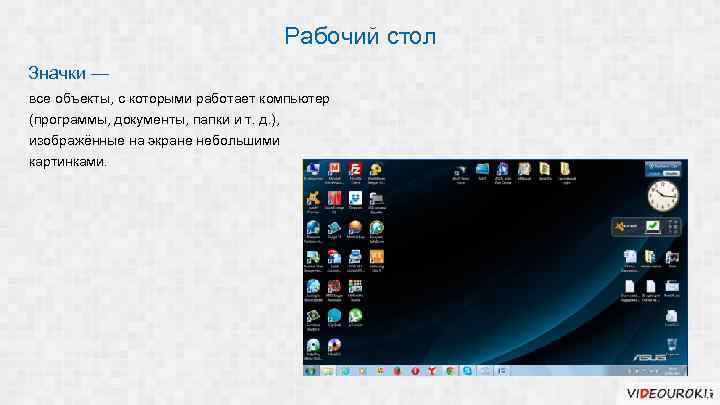Open File Explorer from the taskbar

[x=328, y=371]
